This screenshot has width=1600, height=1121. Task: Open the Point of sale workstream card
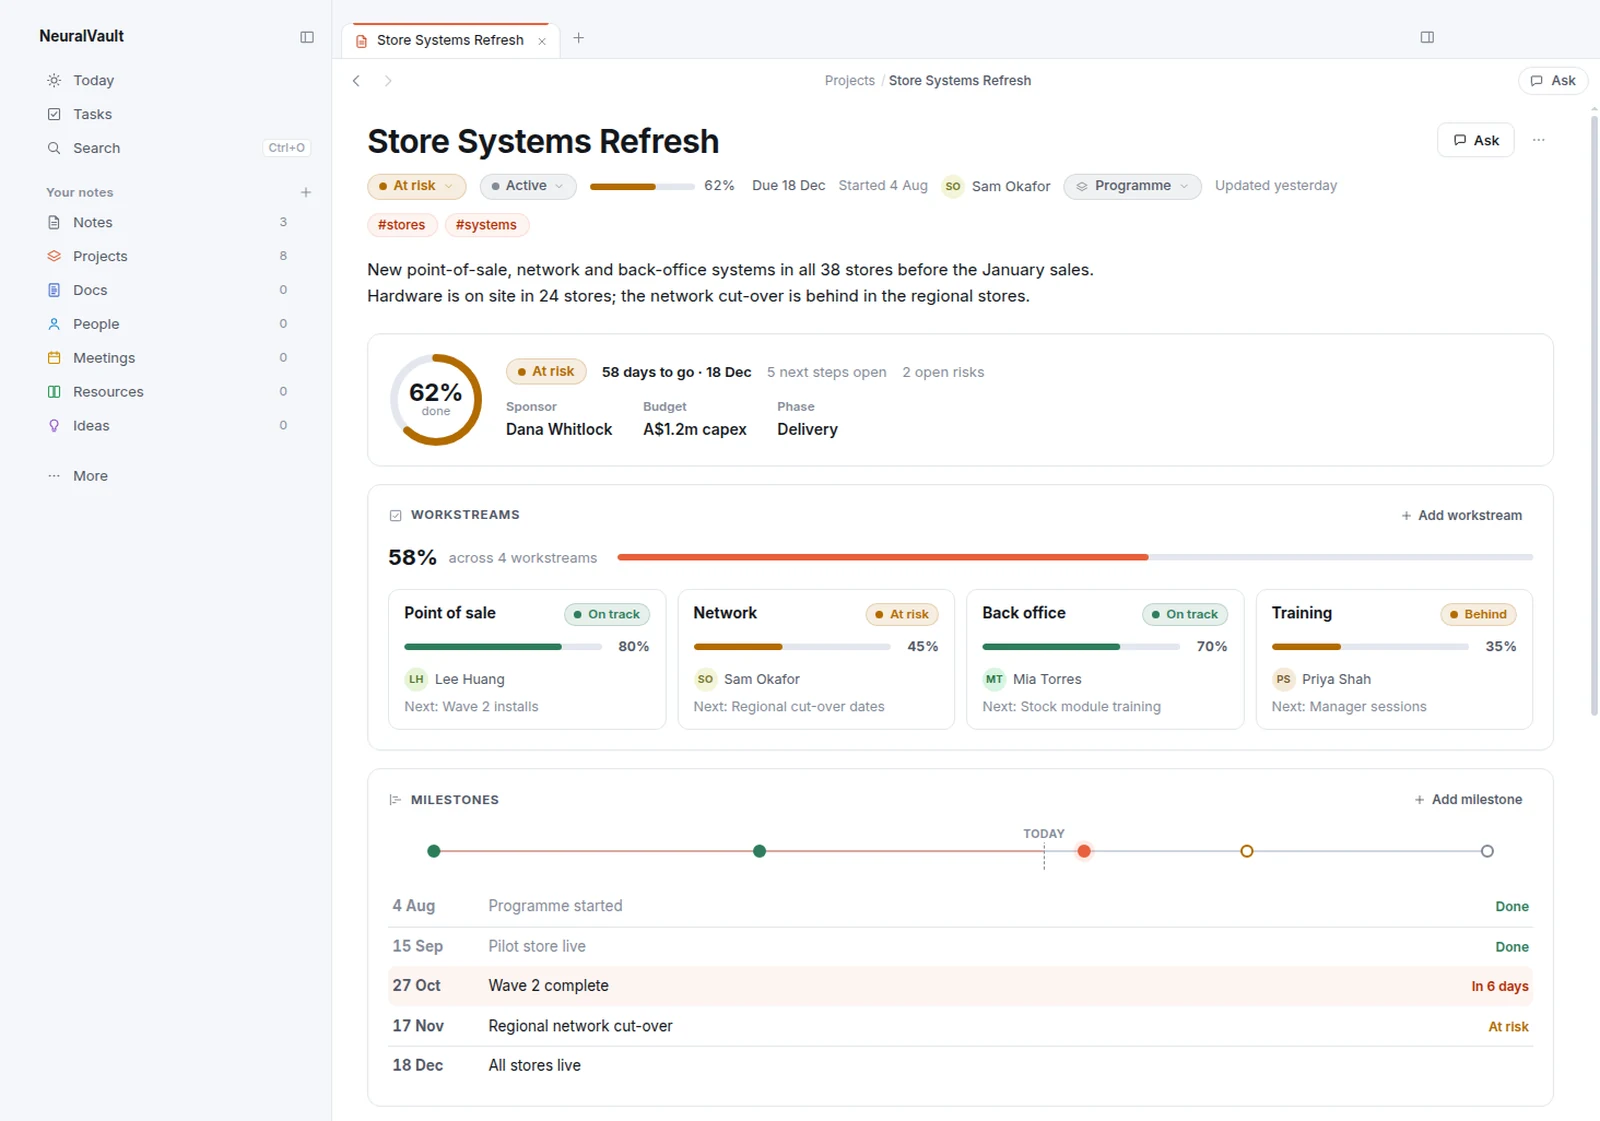[x=527, y=659]
